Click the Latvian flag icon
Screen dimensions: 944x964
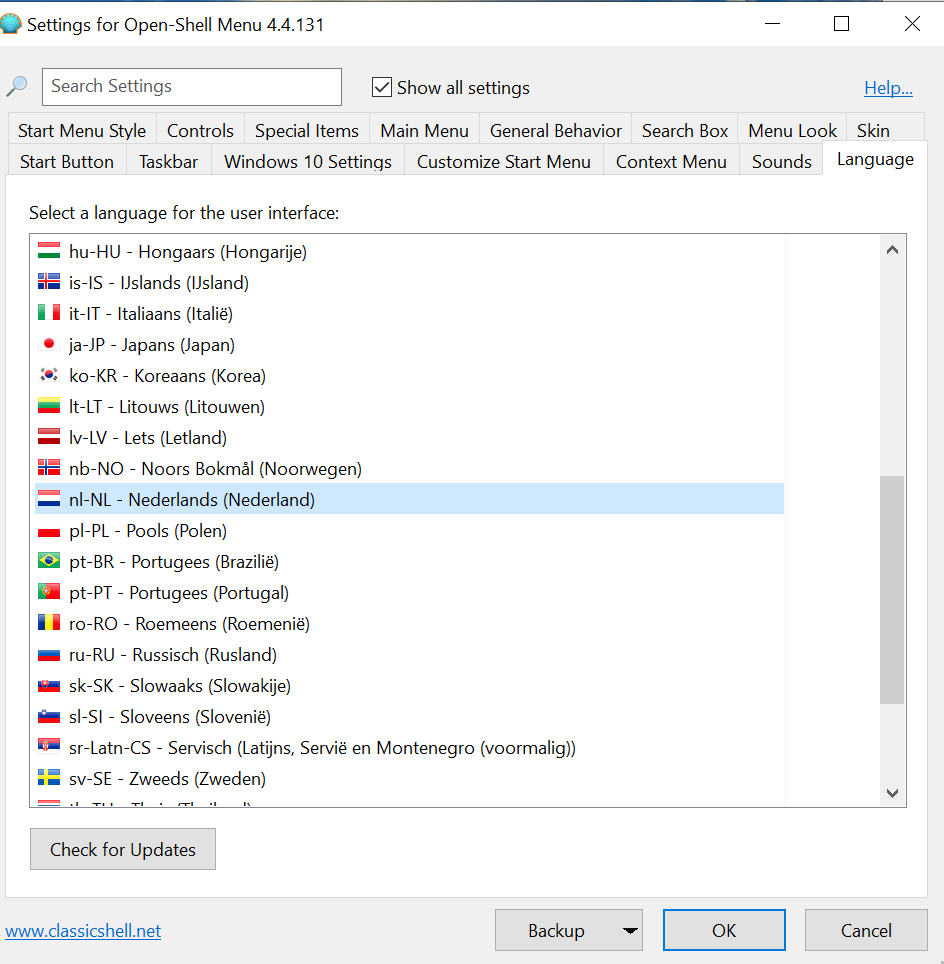pos(49,437)
